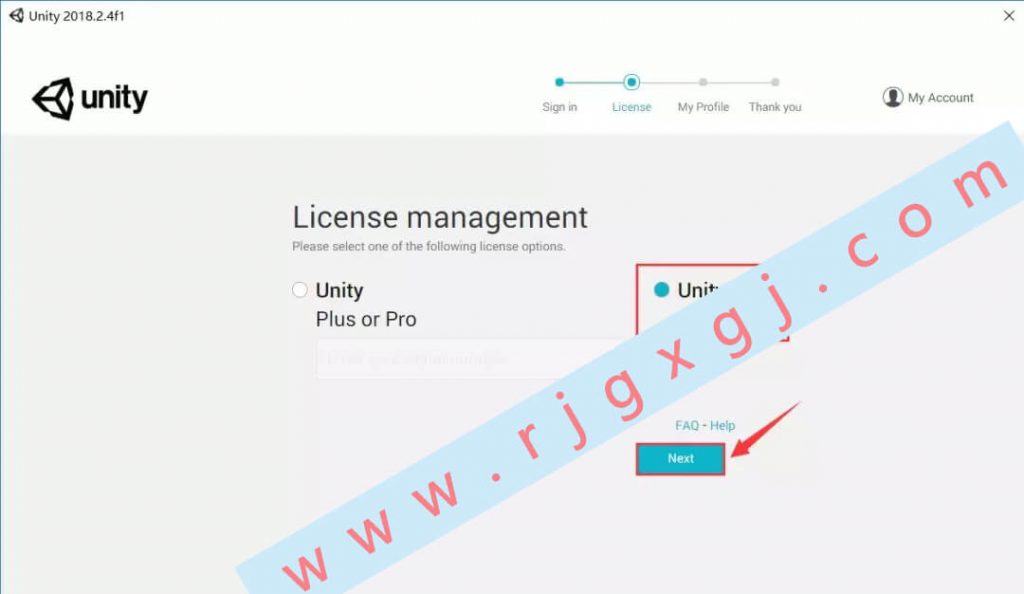Select the second Unity license radio option

[x=662, y=290]
